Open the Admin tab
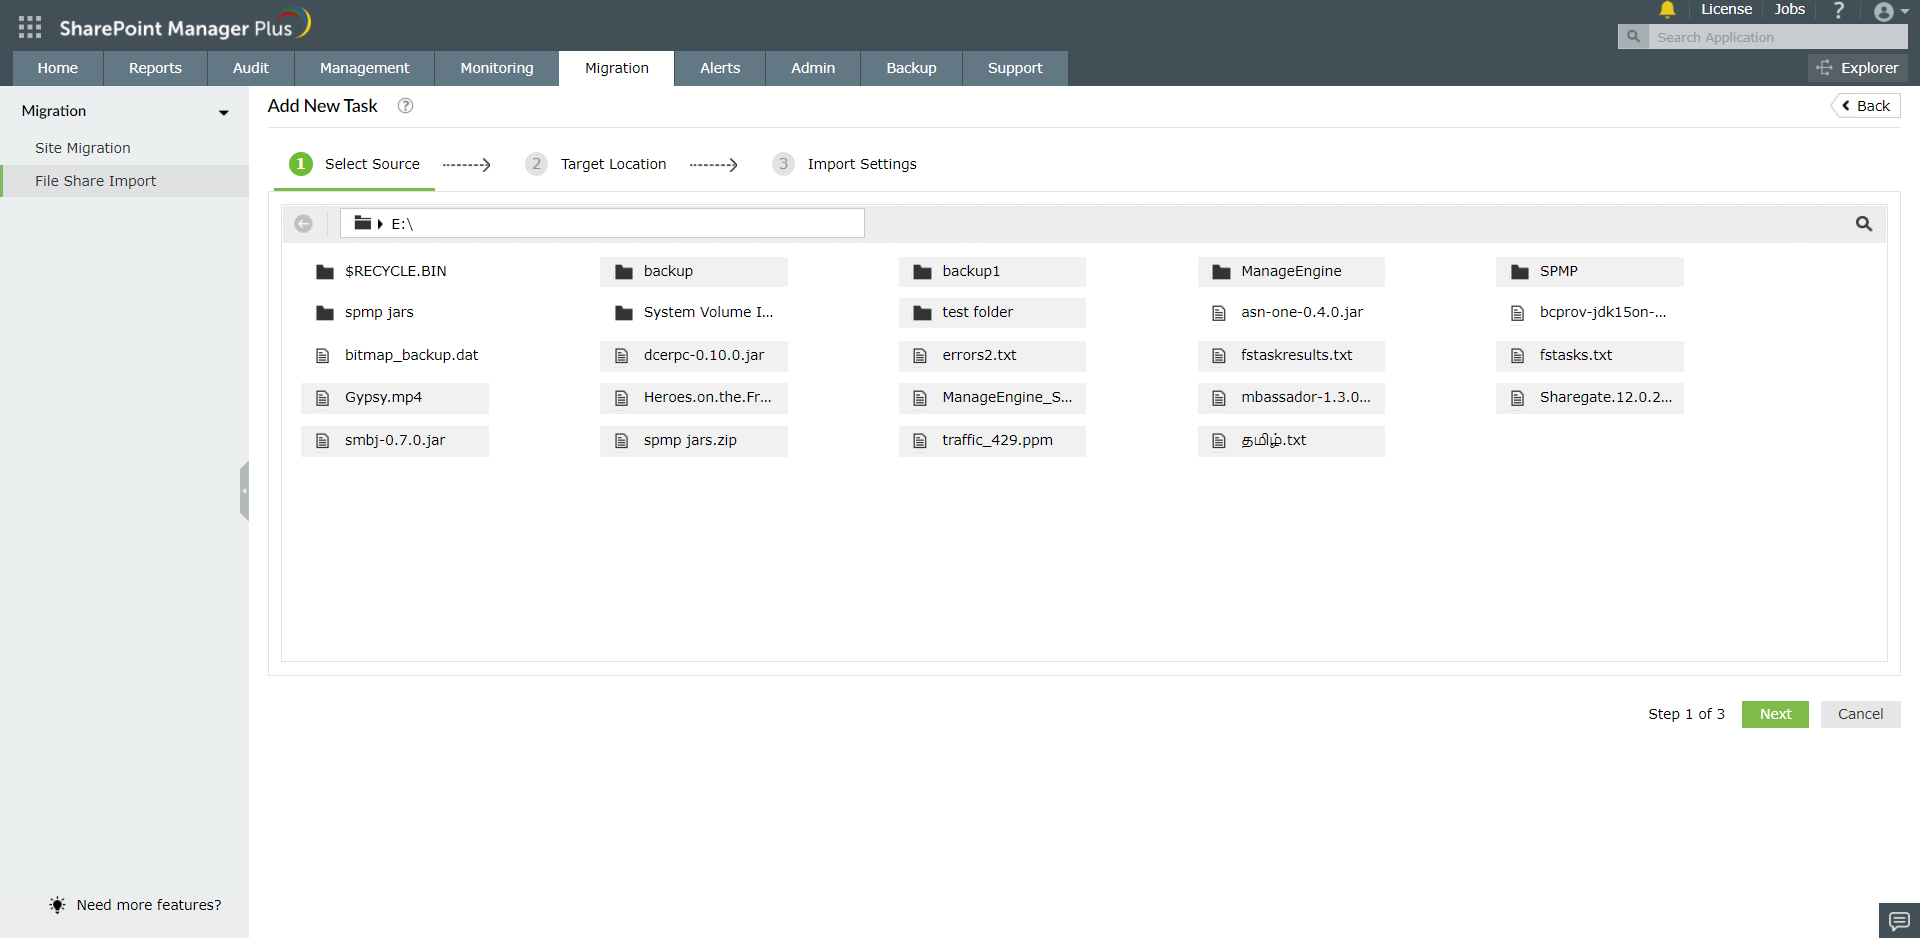This screenshot has height=938, width=1920. tap(813, 68)
